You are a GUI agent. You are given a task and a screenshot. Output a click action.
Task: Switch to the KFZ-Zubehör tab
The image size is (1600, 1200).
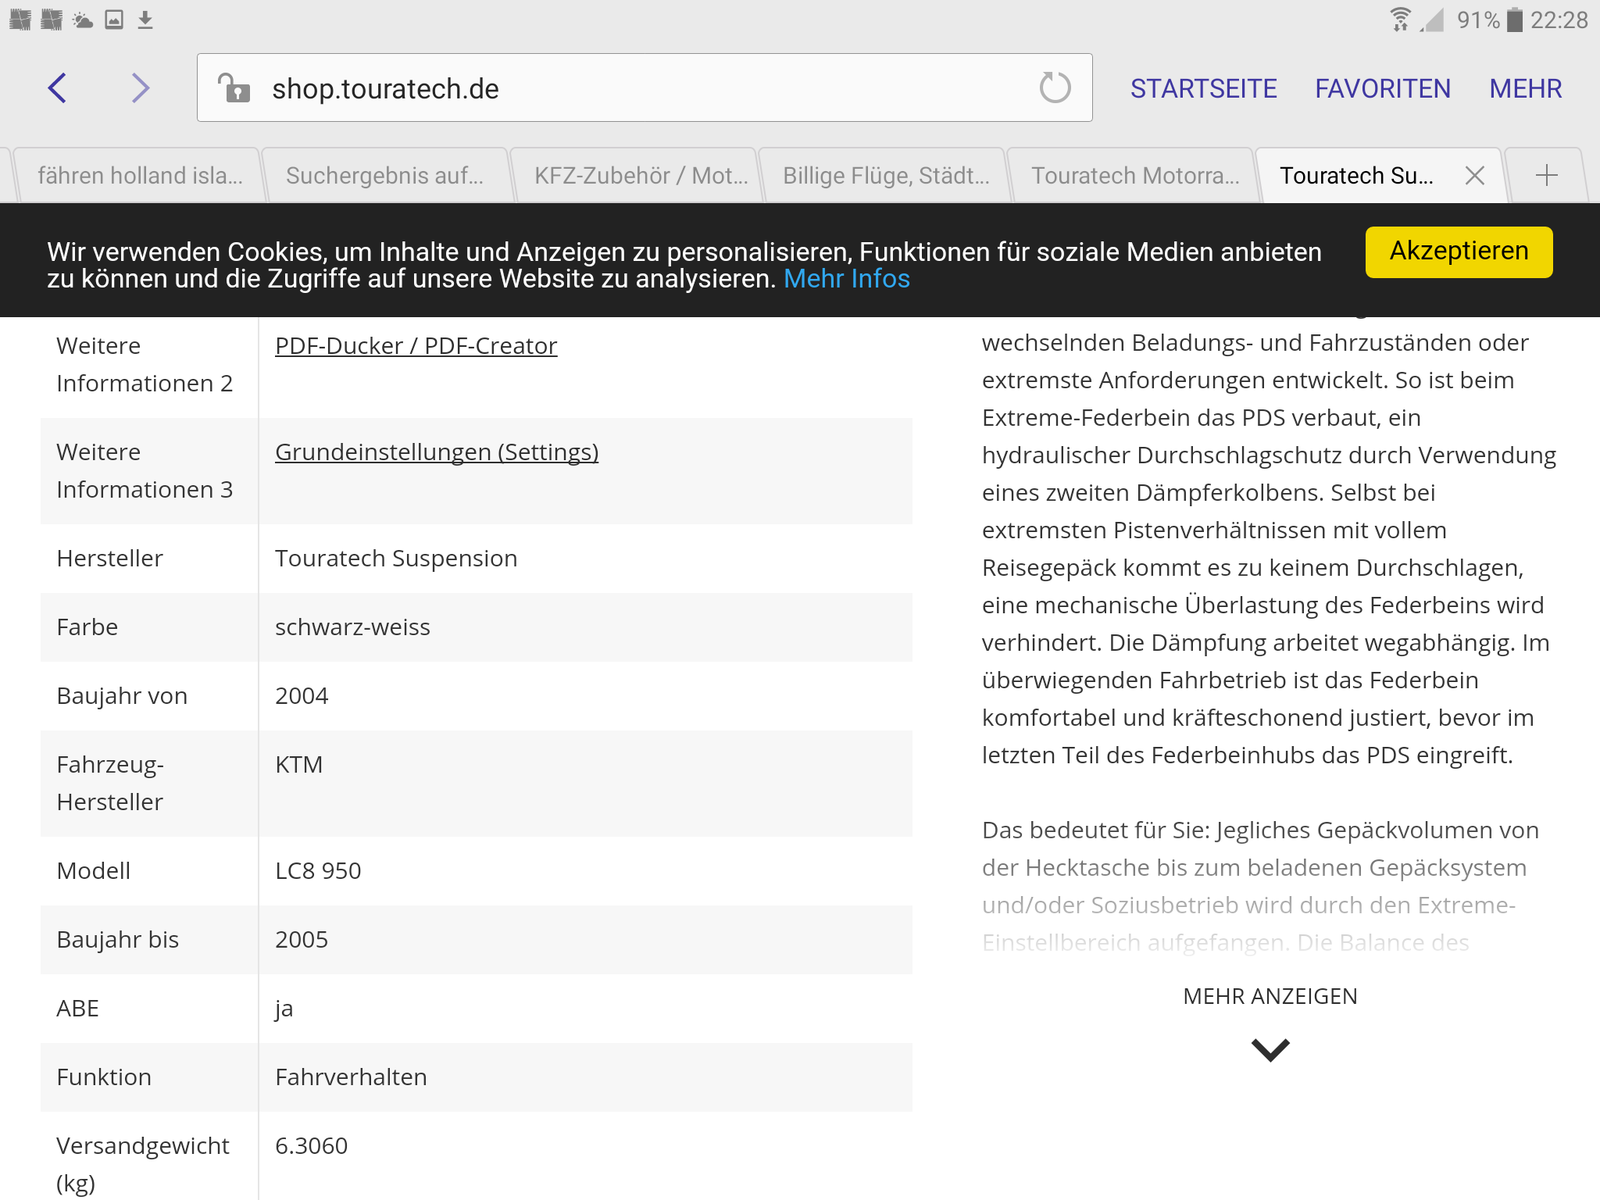[x=640, y=176]
